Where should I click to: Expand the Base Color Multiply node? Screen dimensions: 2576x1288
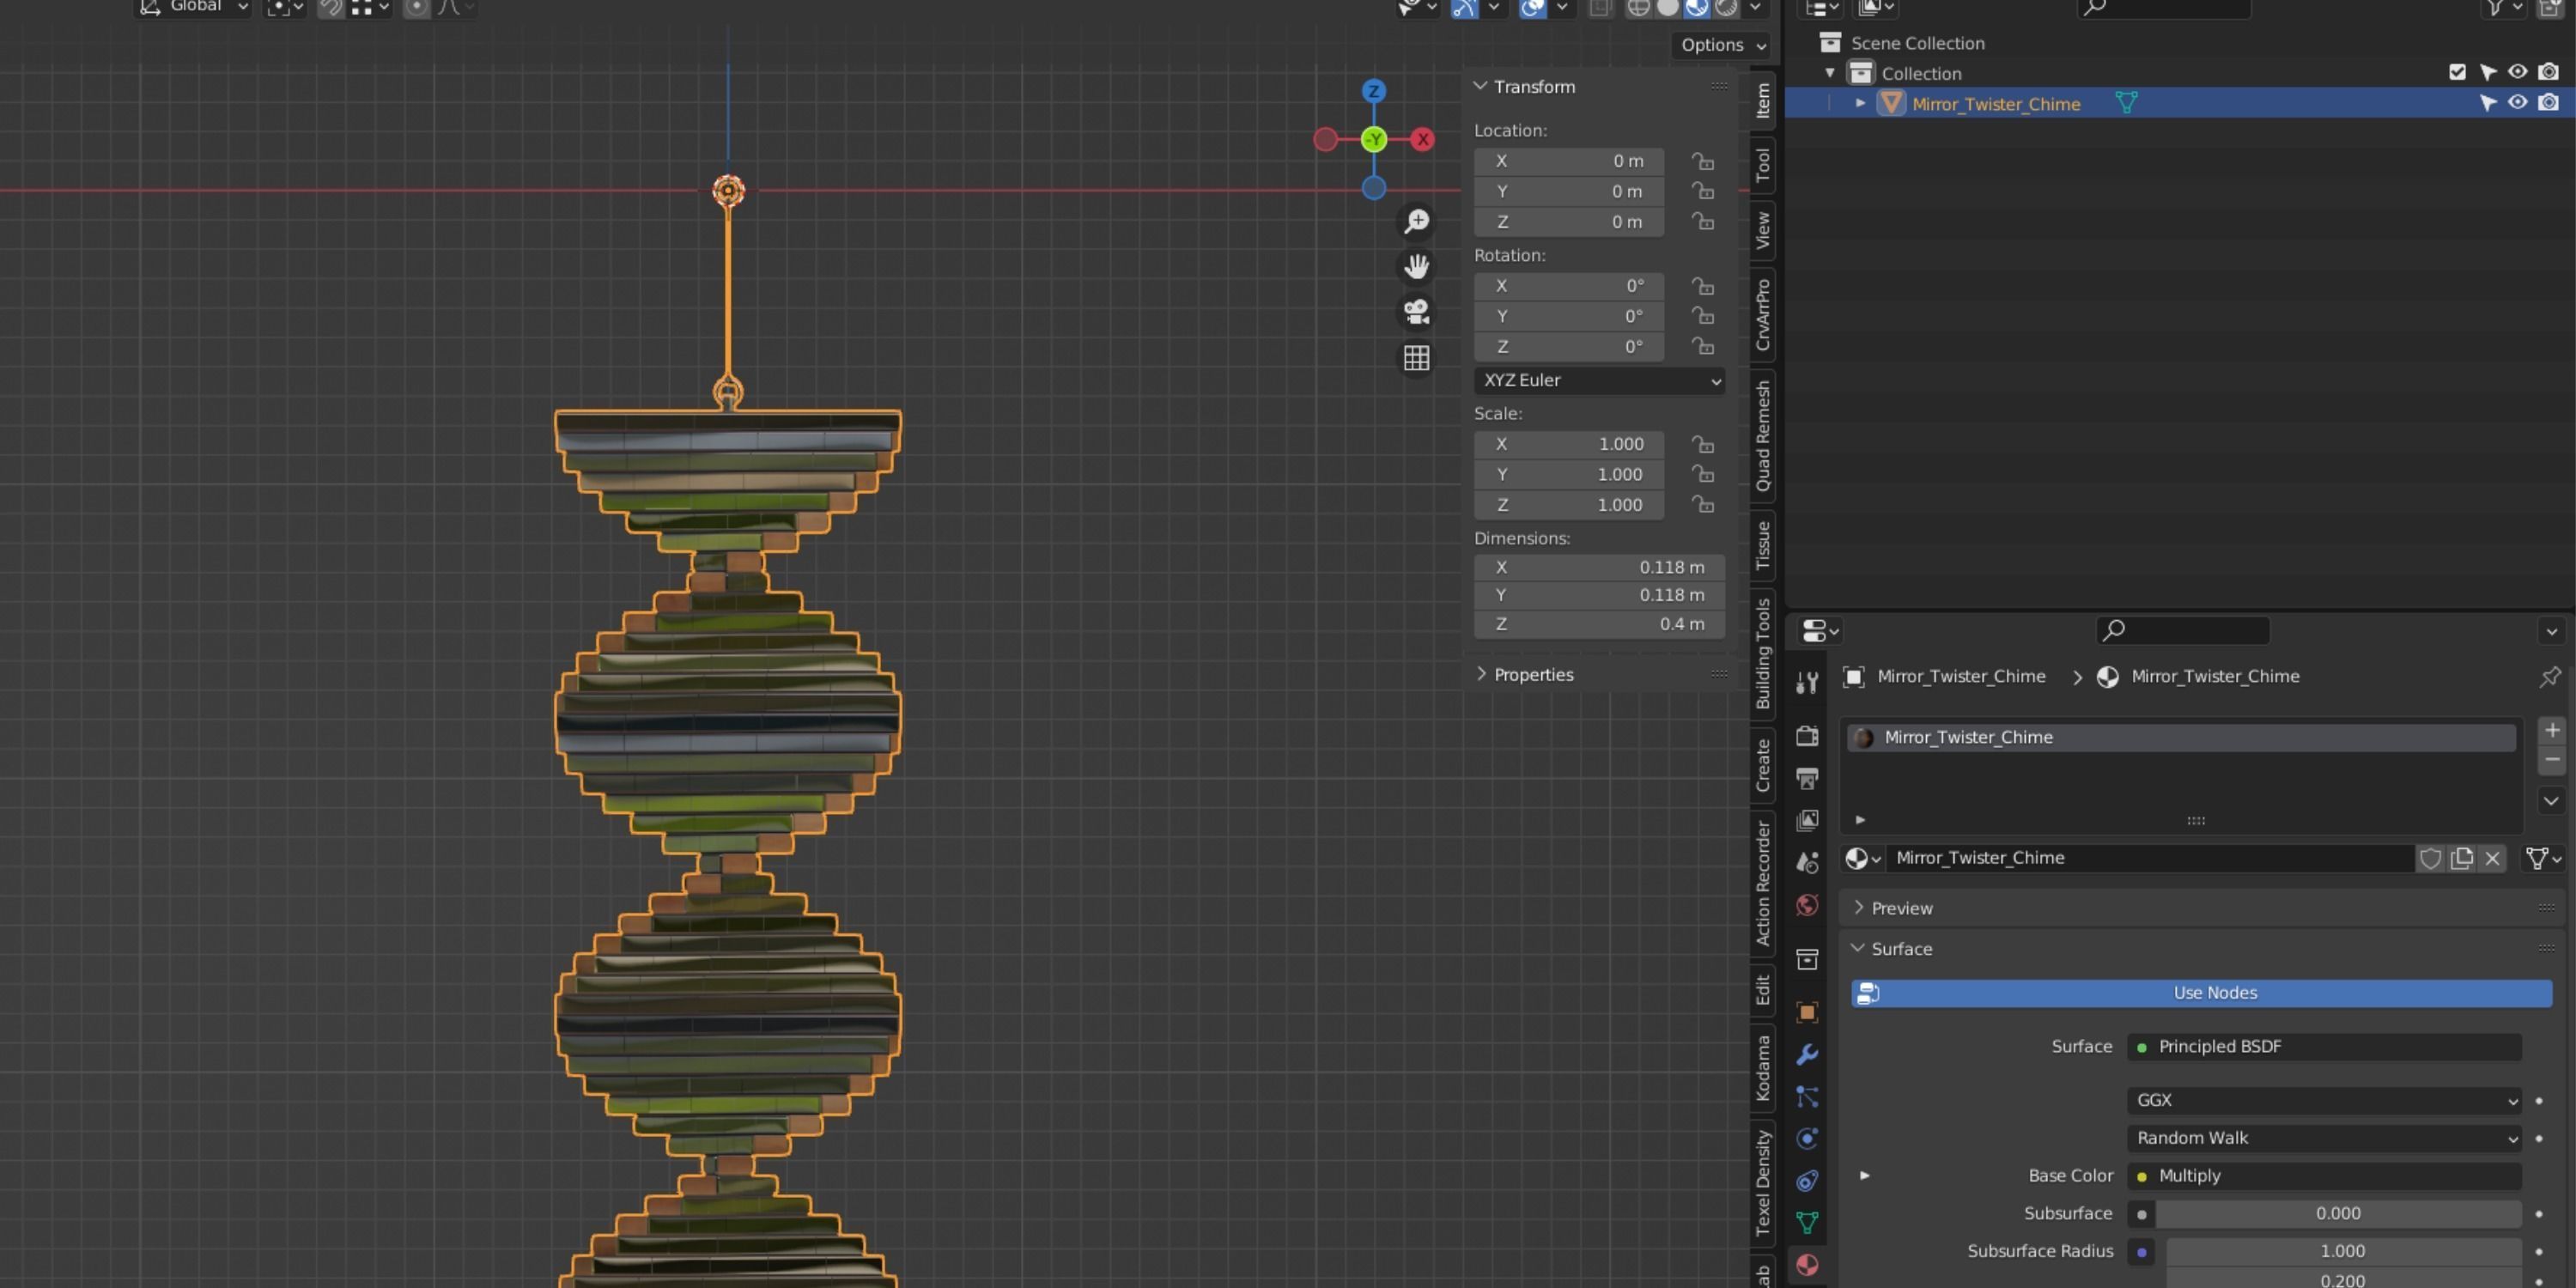[1864, 1175]
